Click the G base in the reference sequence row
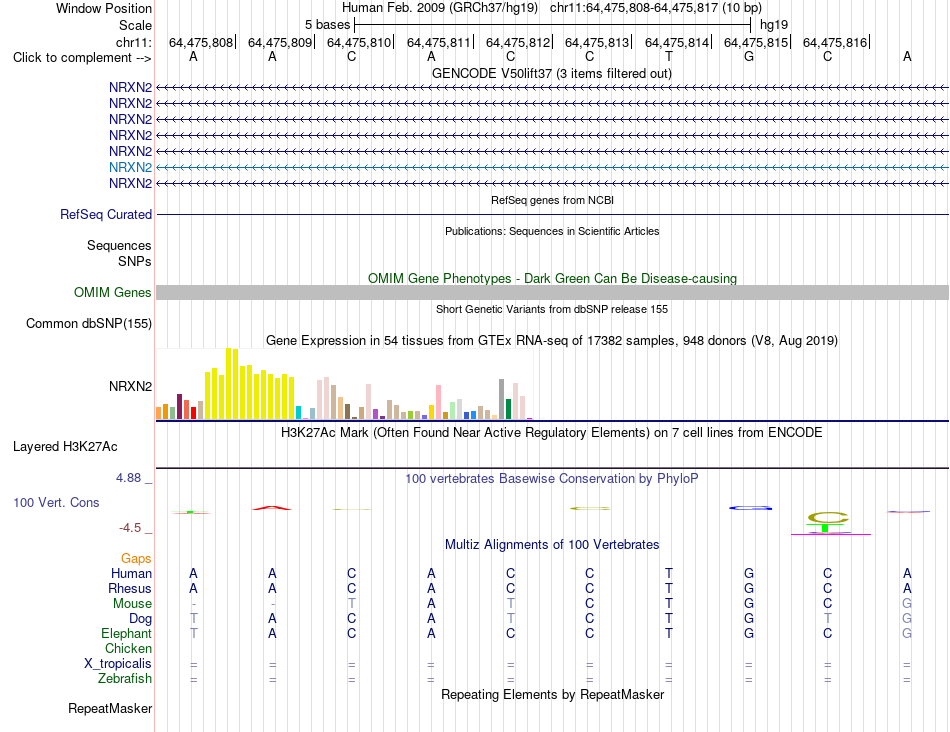The width and height of the screenshot is (950, 732). click(749, 56)
